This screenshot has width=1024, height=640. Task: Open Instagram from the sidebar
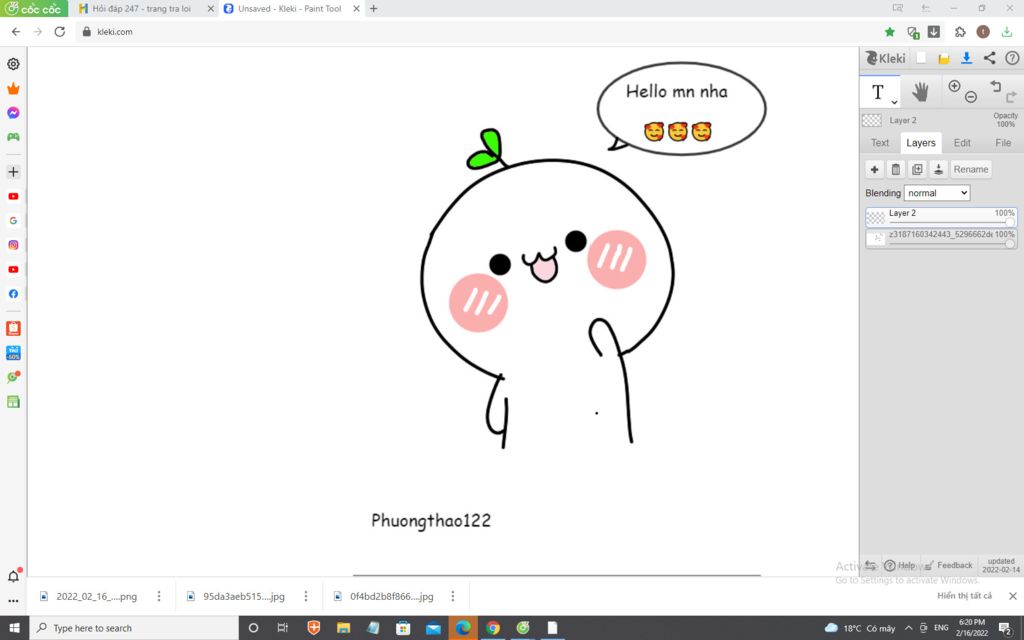[13, 245]
